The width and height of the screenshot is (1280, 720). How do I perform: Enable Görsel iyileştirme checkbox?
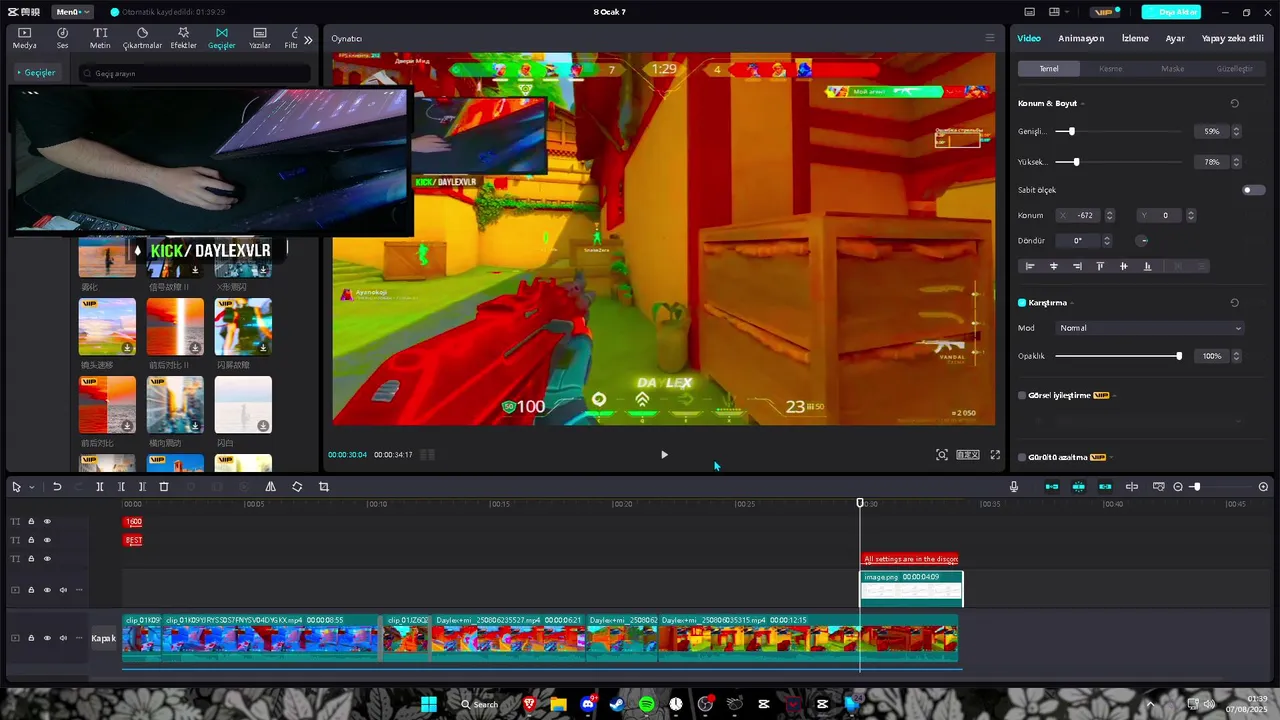coord(1022,396)
